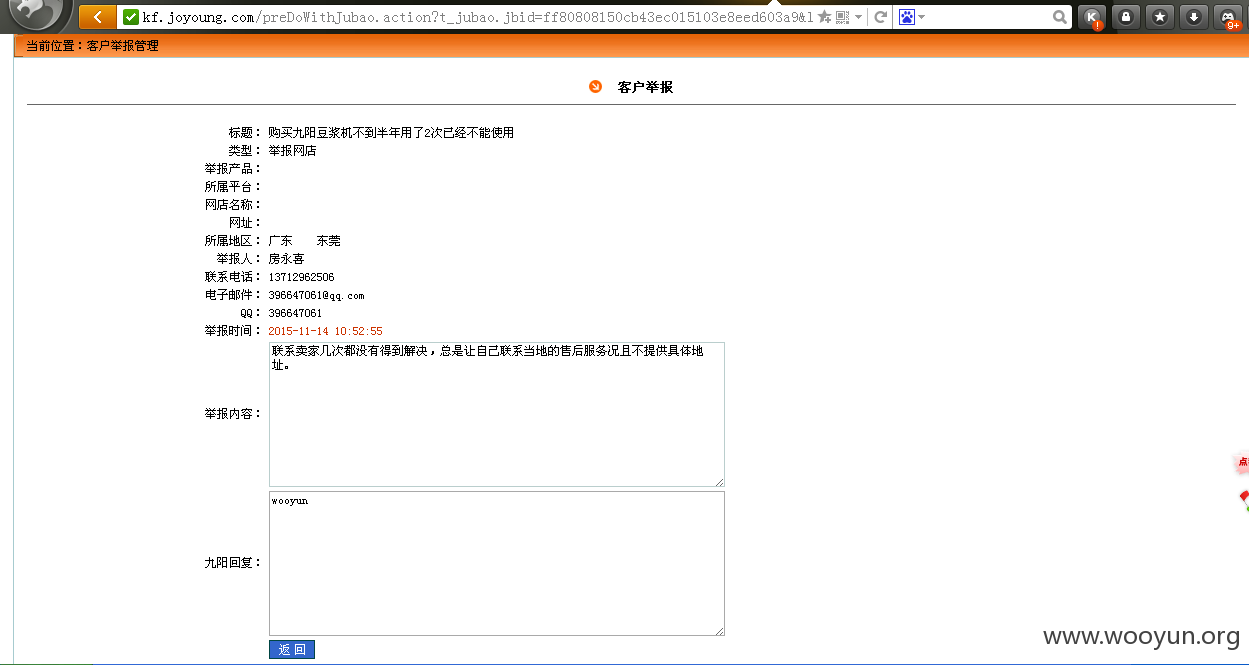Click the 客户举报 heading

[x=645, y=88]
